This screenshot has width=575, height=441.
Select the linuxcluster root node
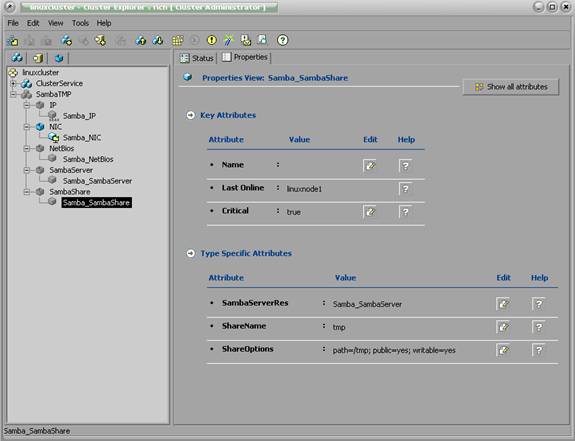[x=40, y=73]
